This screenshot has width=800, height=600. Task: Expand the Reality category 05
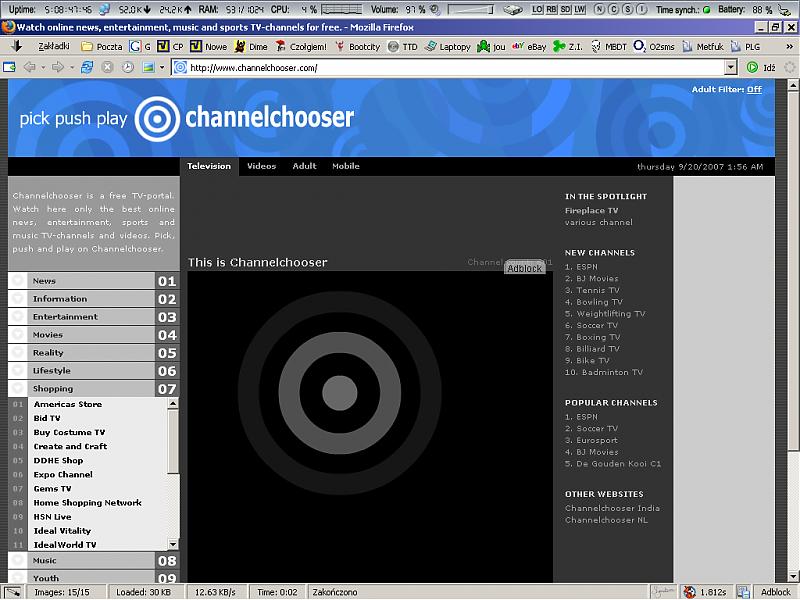93,353
